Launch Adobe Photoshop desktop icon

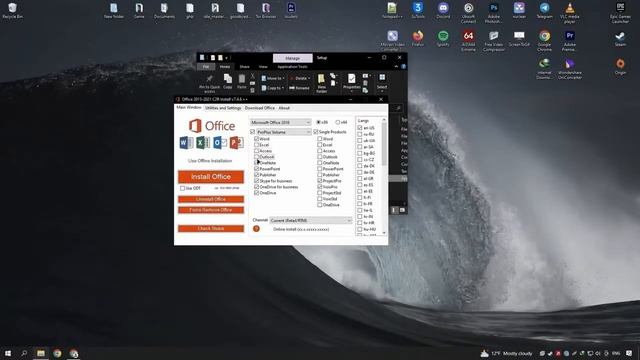(493, 12)
